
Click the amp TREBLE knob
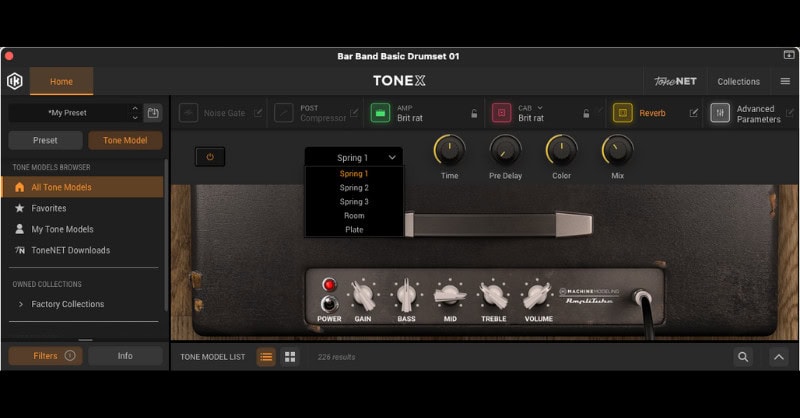(x=493, y=296)
